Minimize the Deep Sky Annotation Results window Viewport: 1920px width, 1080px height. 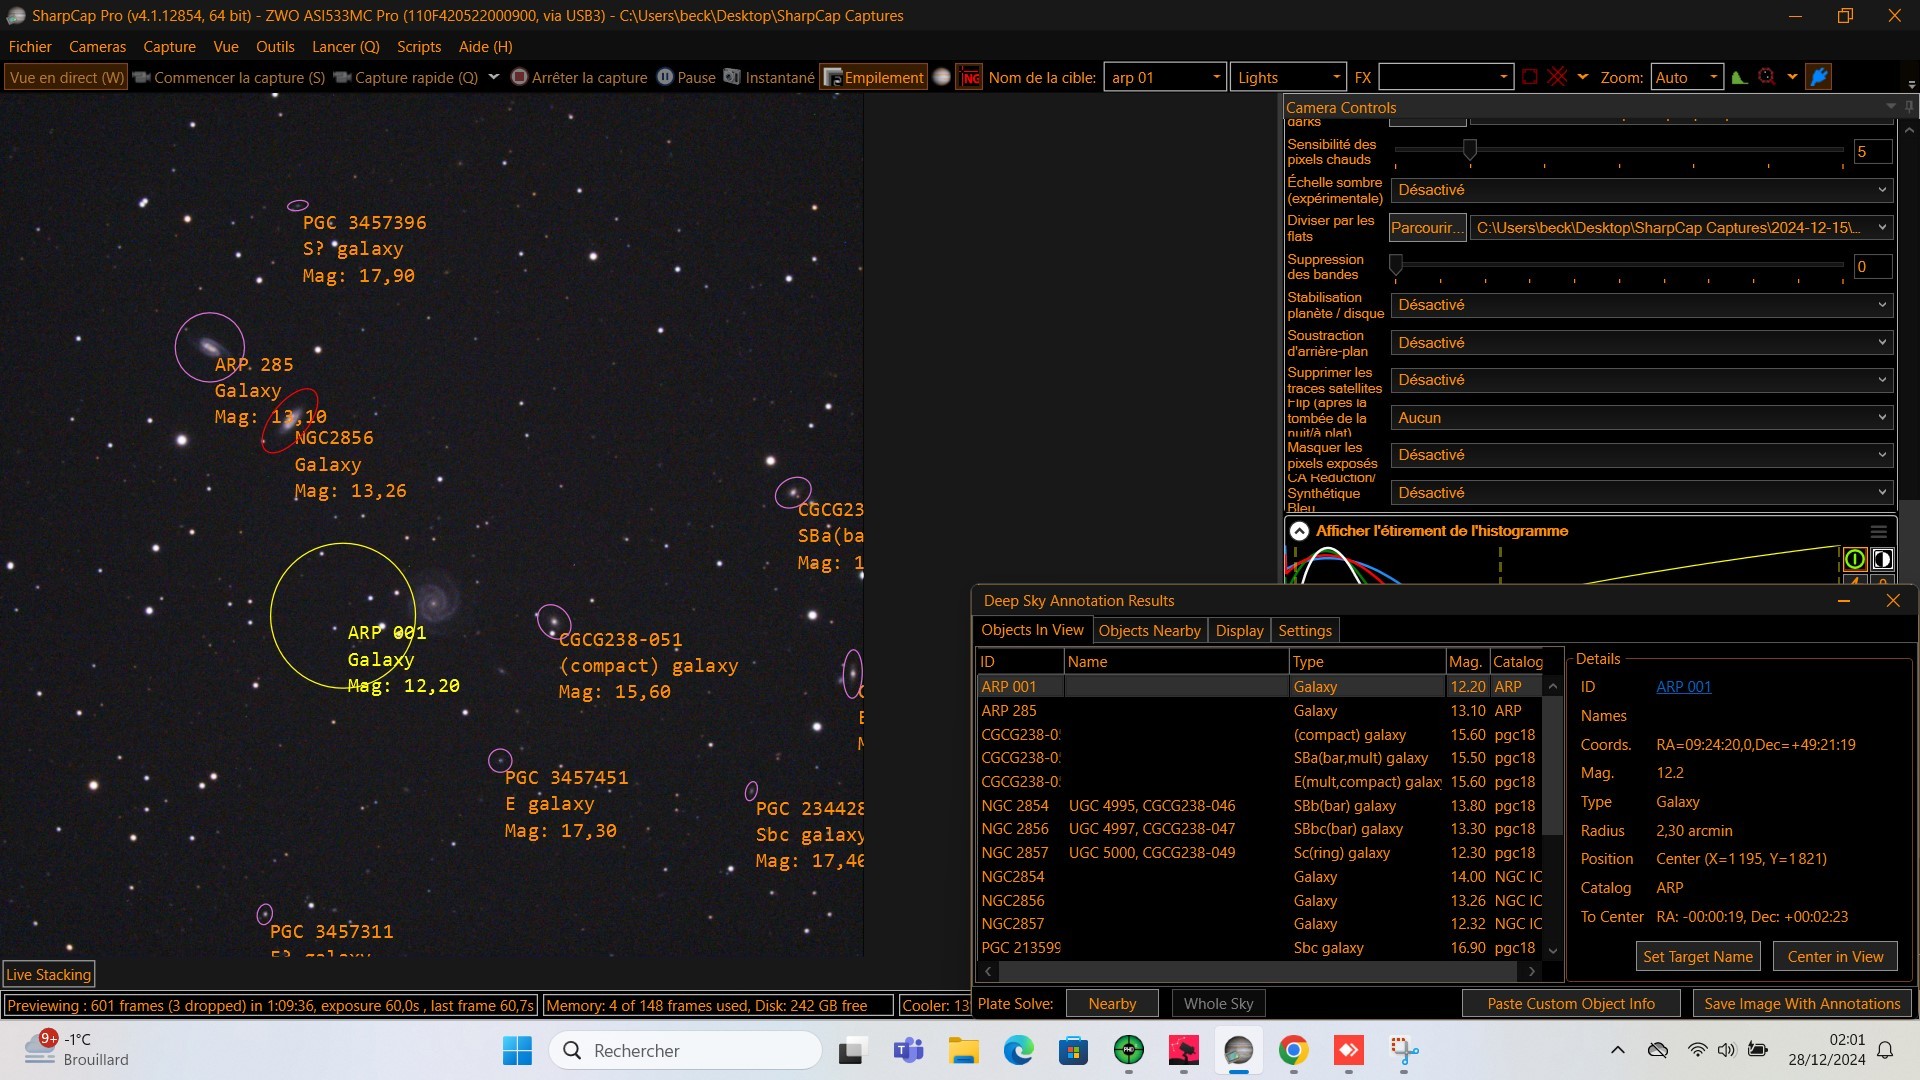point(1844,600)
